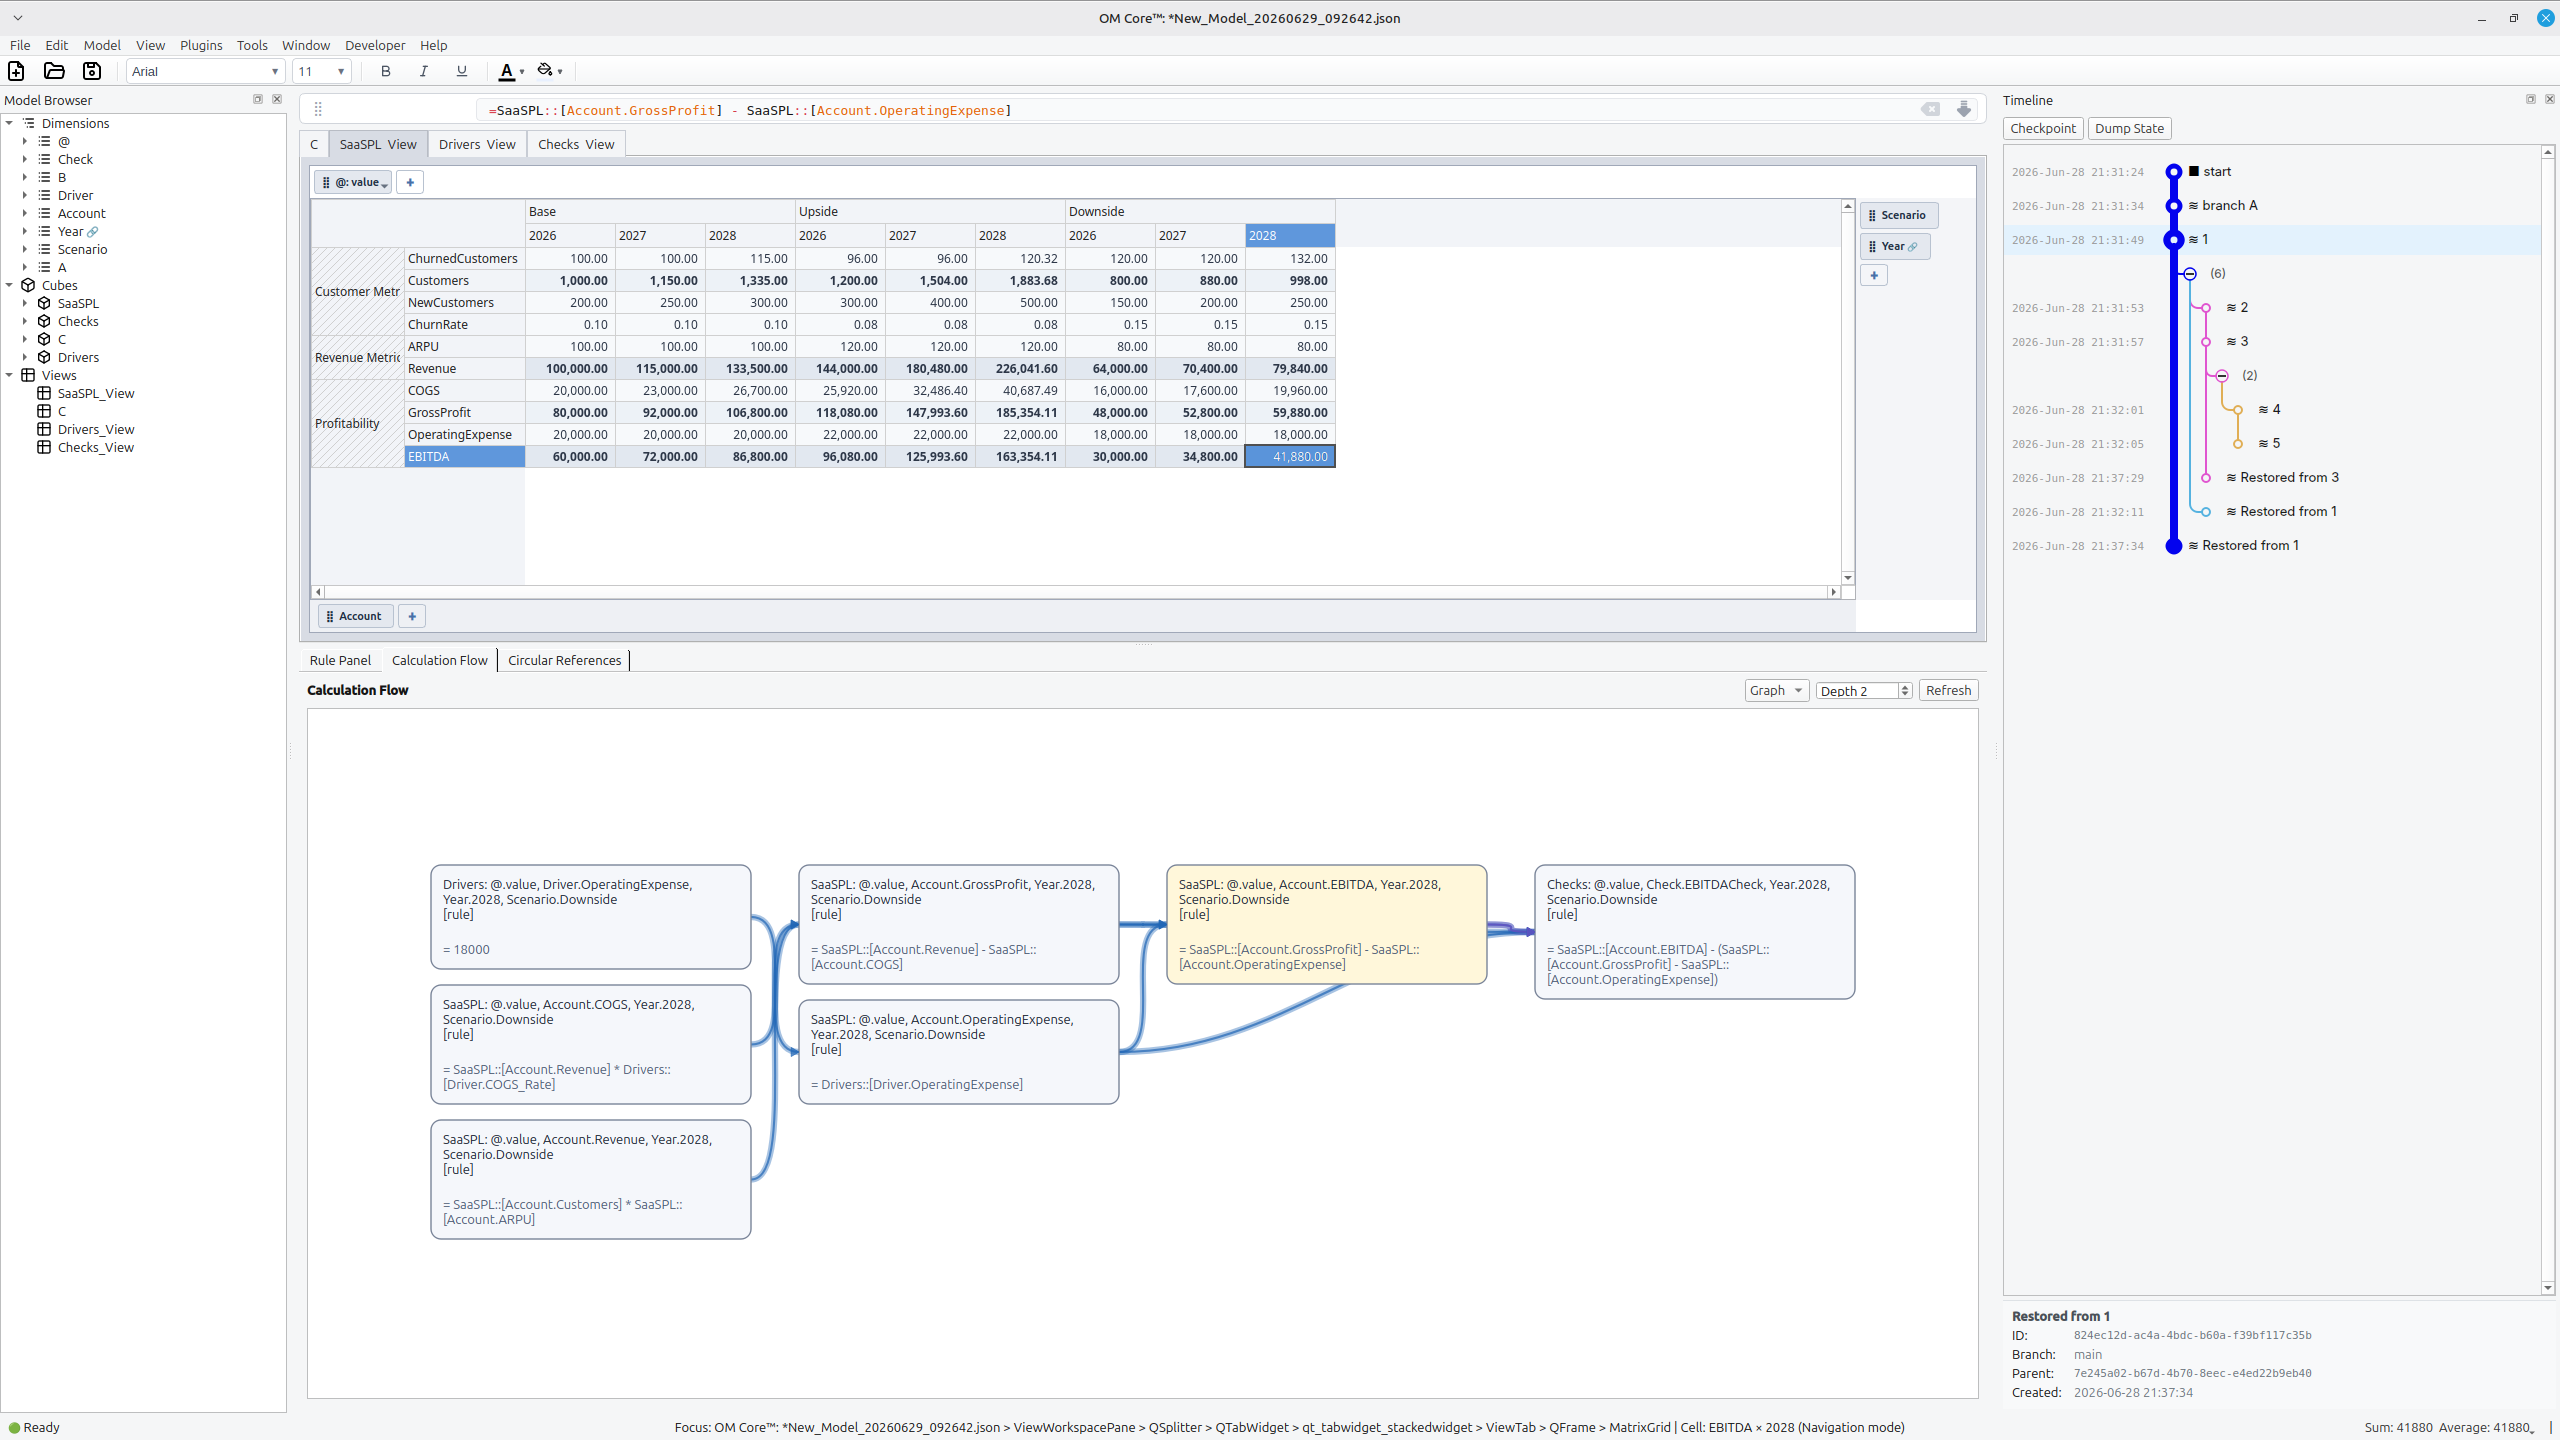Select the Driver dimension list icon
Viewport: 2560px width, 1440px height.
point(44,195)
